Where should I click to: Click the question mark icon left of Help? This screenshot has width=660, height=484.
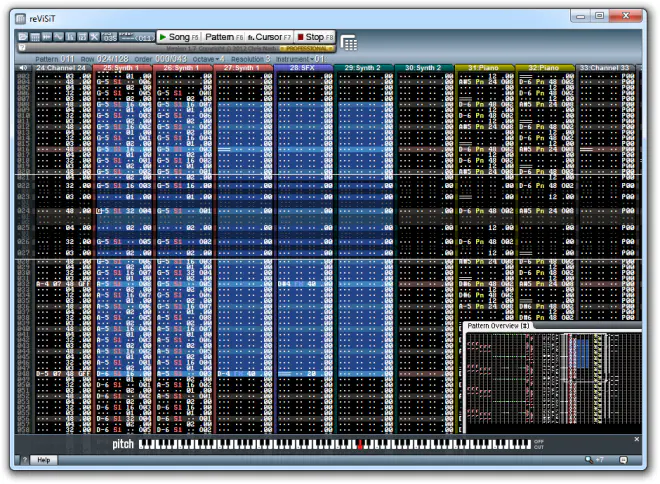pos(24,460)
